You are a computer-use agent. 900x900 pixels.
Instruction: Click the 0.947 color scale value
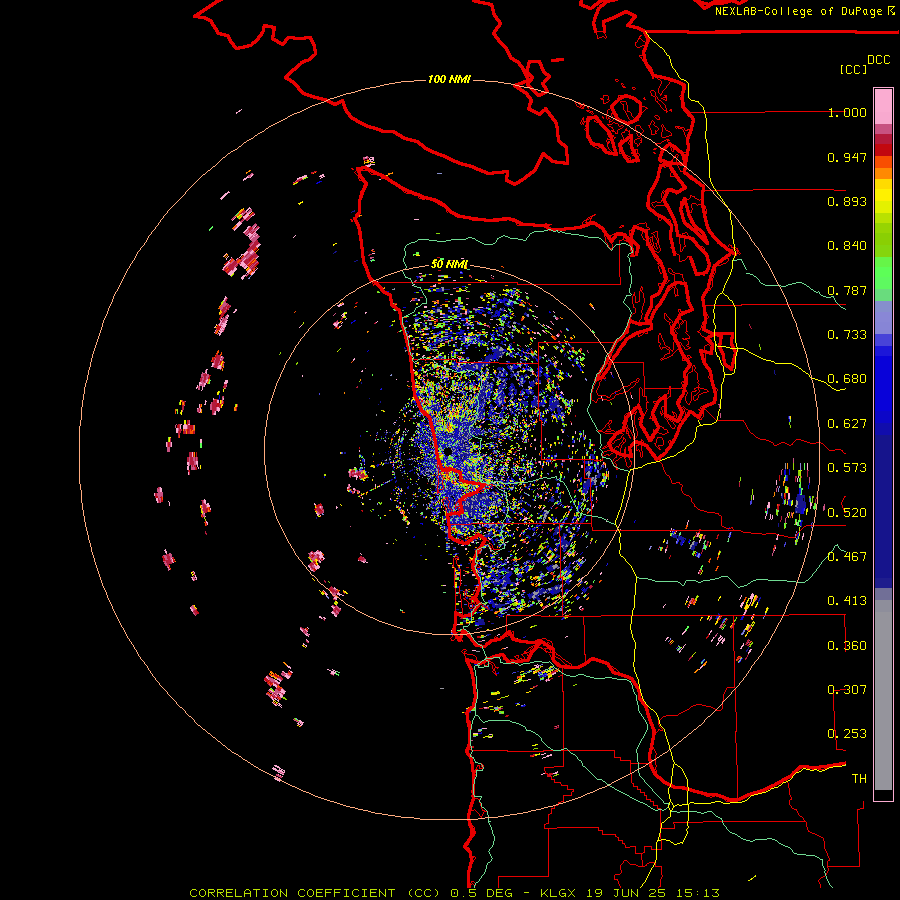point(847,157)
